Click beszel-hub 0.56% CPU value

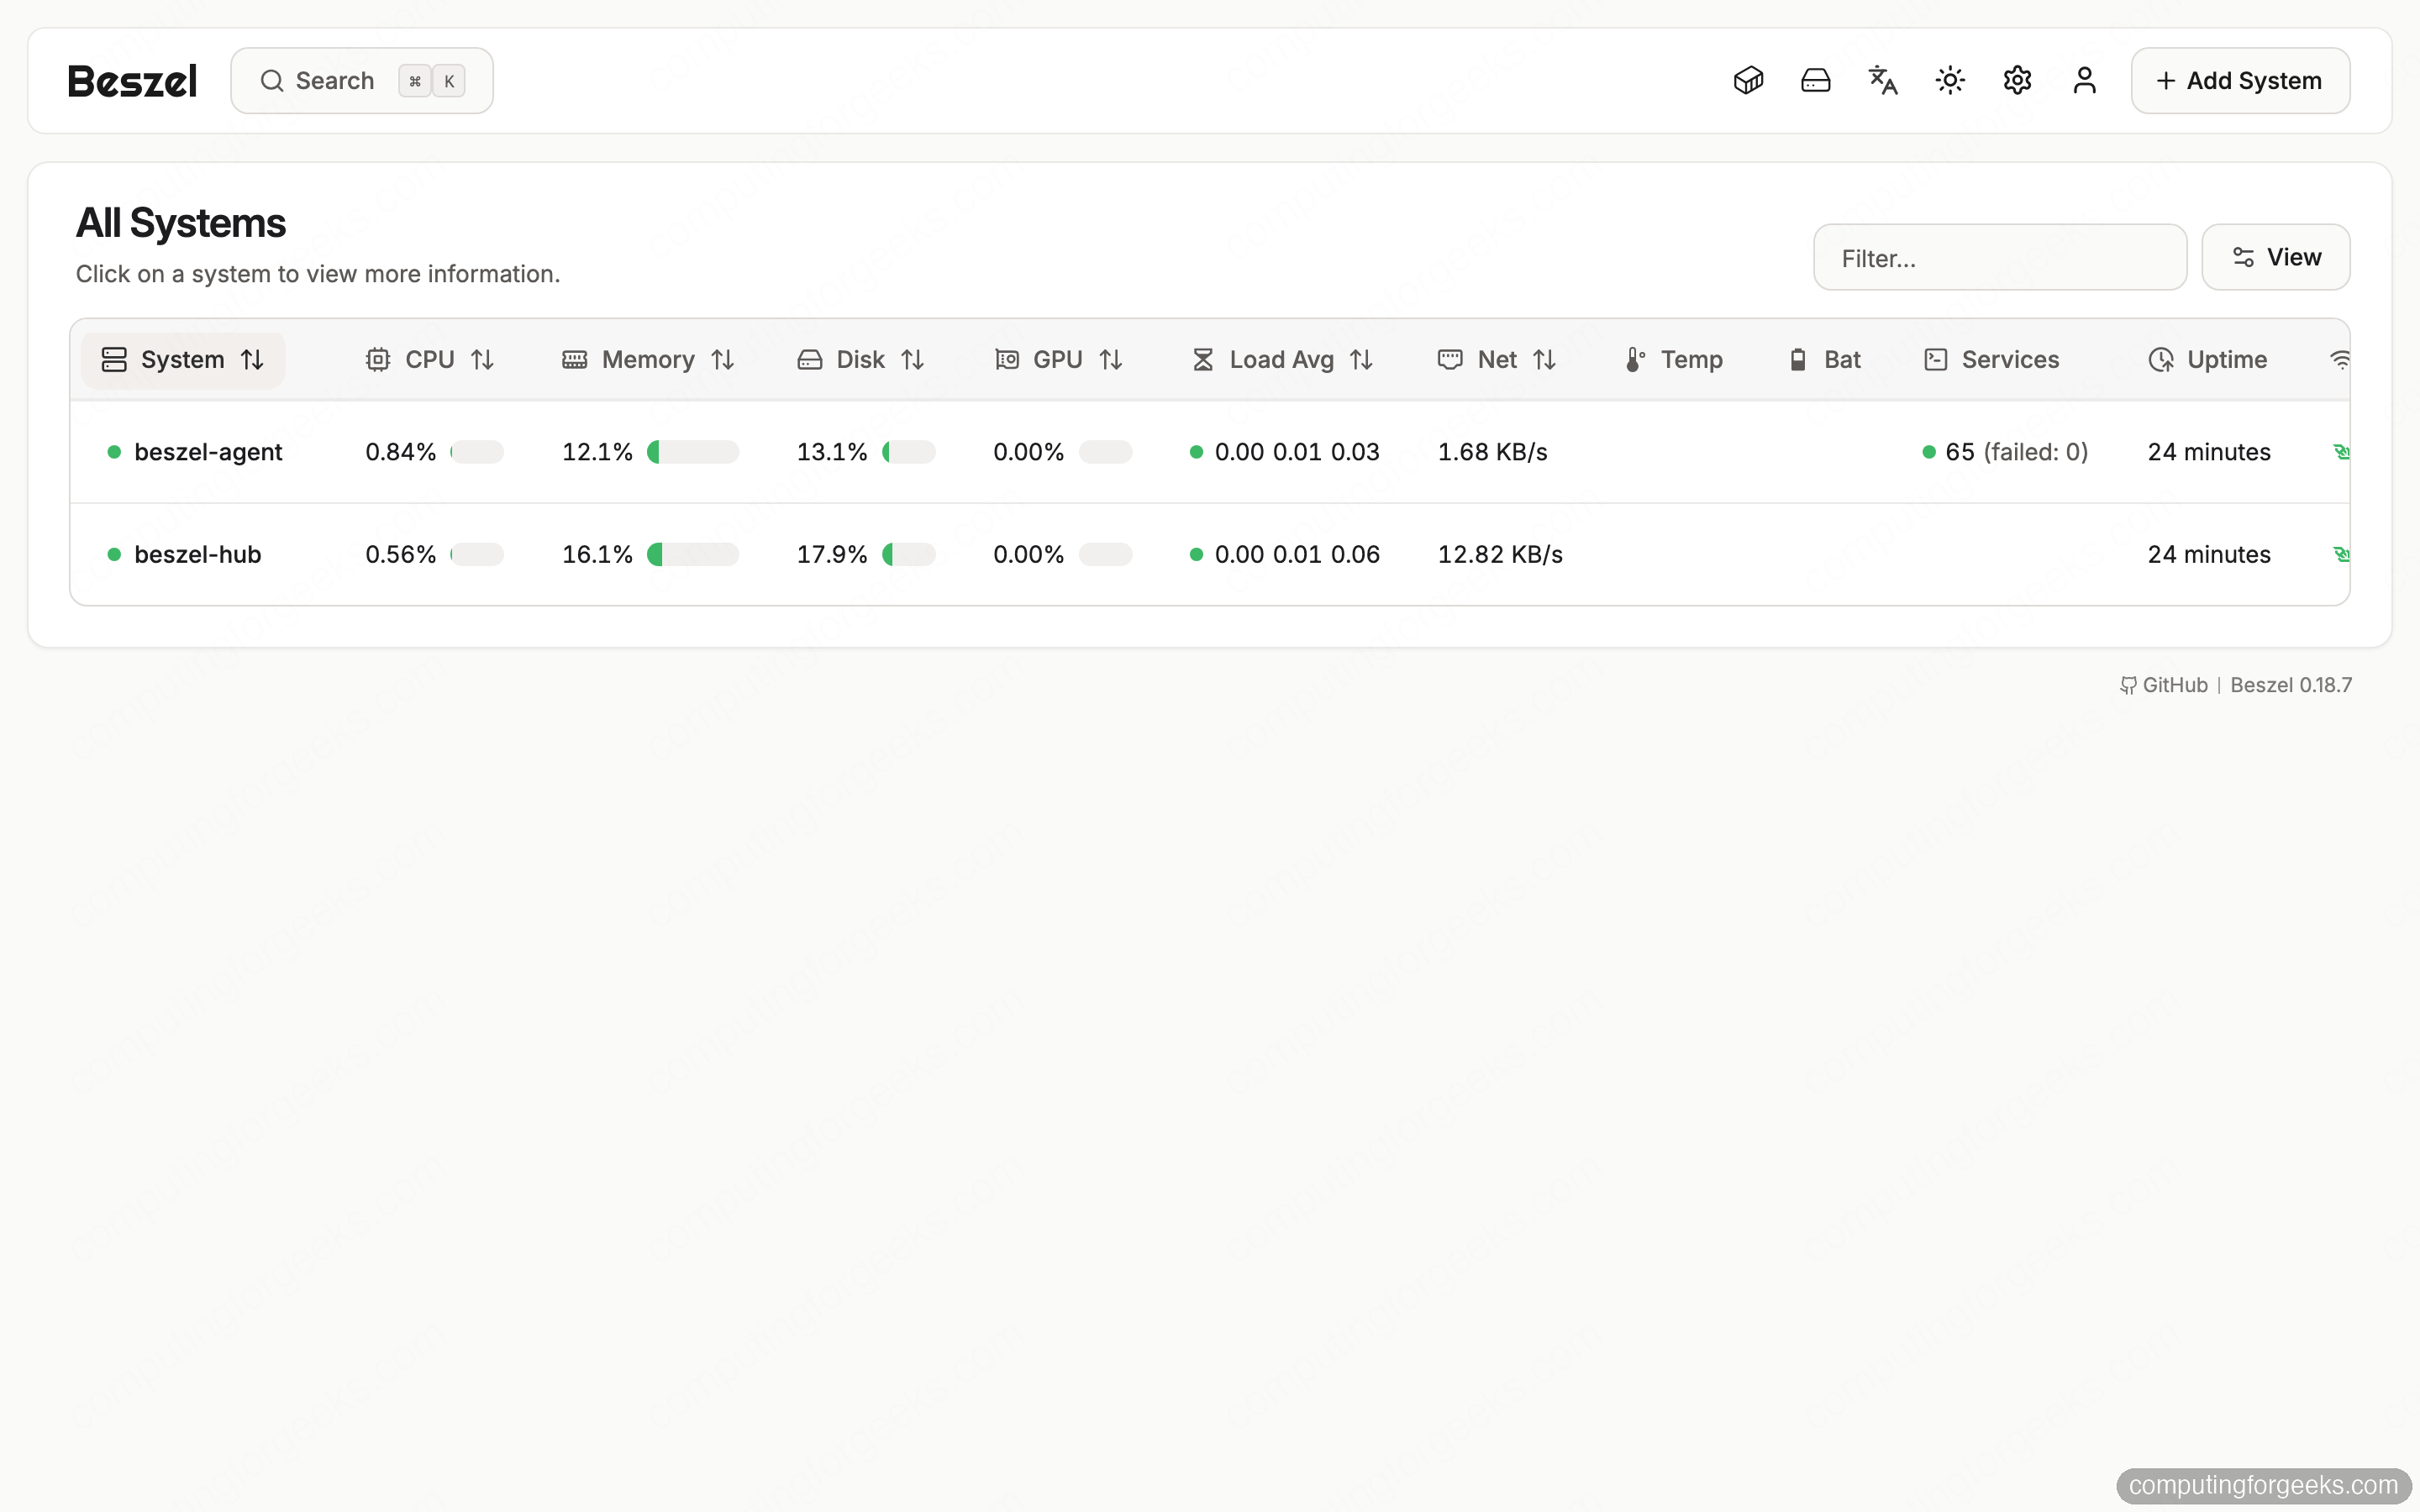tap(400, 554)
